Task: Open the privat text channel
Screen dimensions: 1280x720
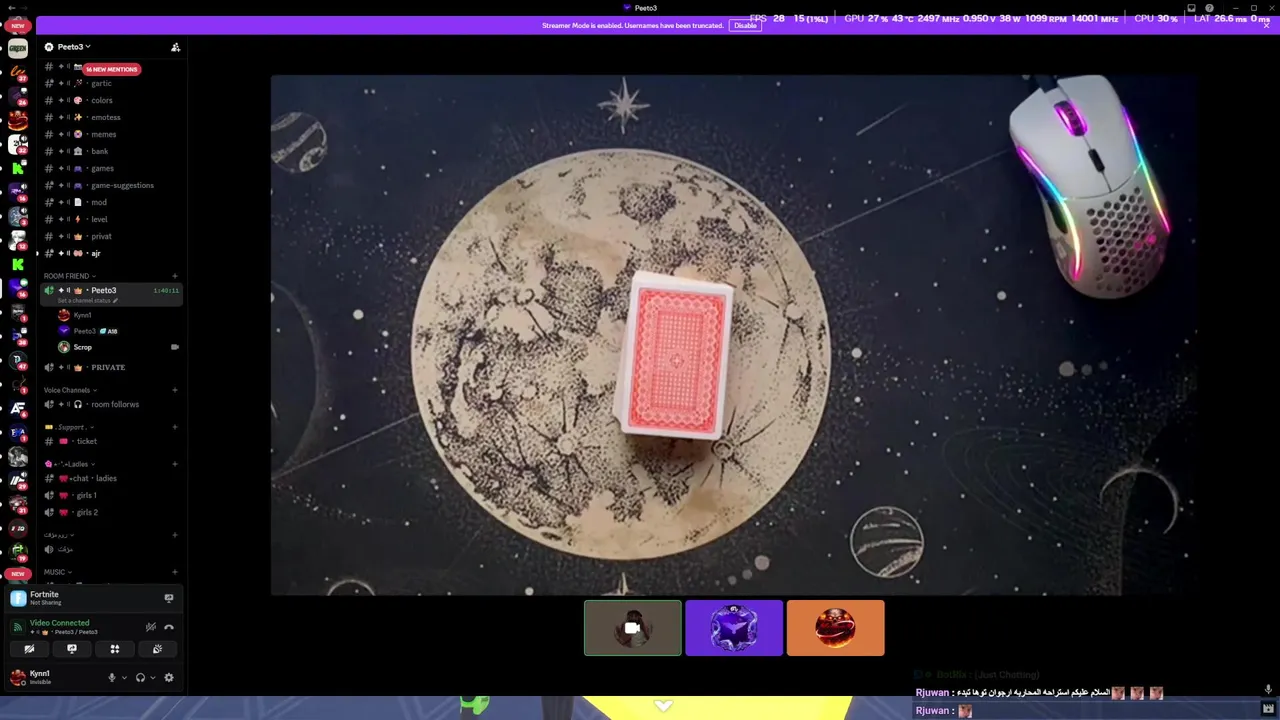Action: pyautogui.click(x=110, y=236)
